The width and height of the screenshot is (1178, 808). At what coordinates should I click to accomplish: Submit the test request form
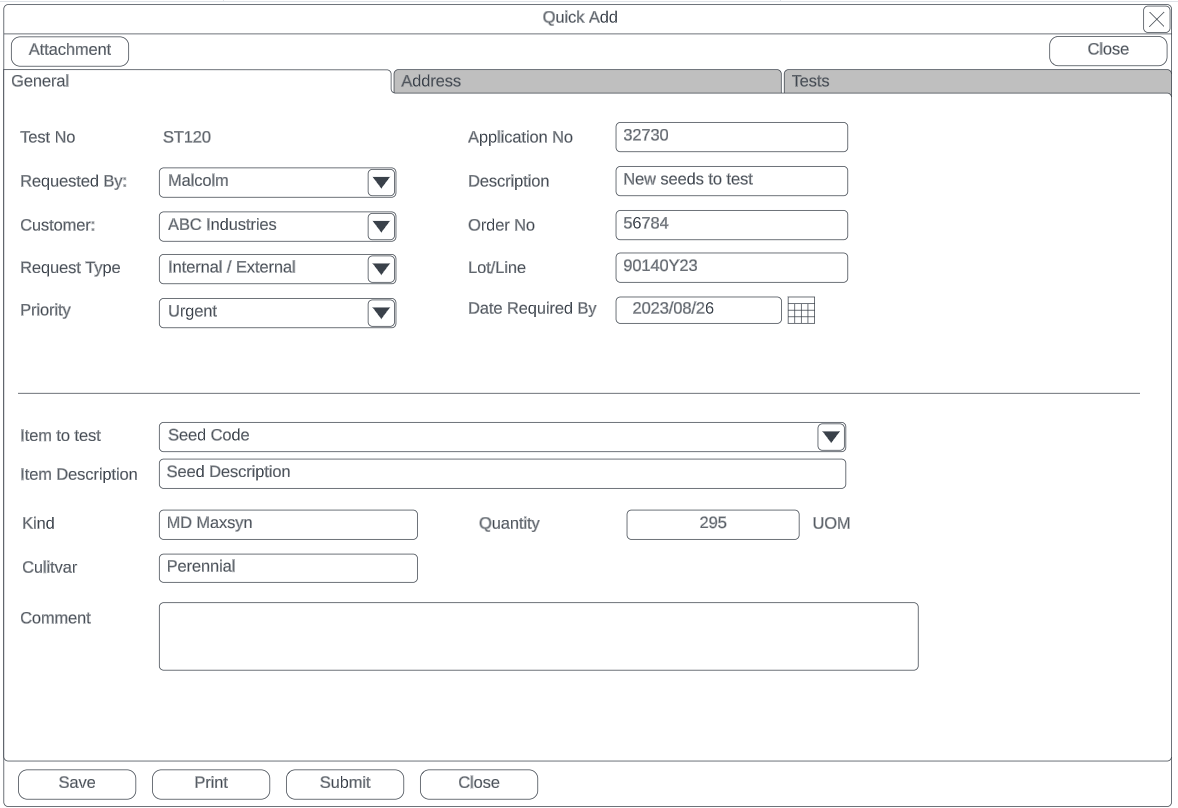point(345,783)
